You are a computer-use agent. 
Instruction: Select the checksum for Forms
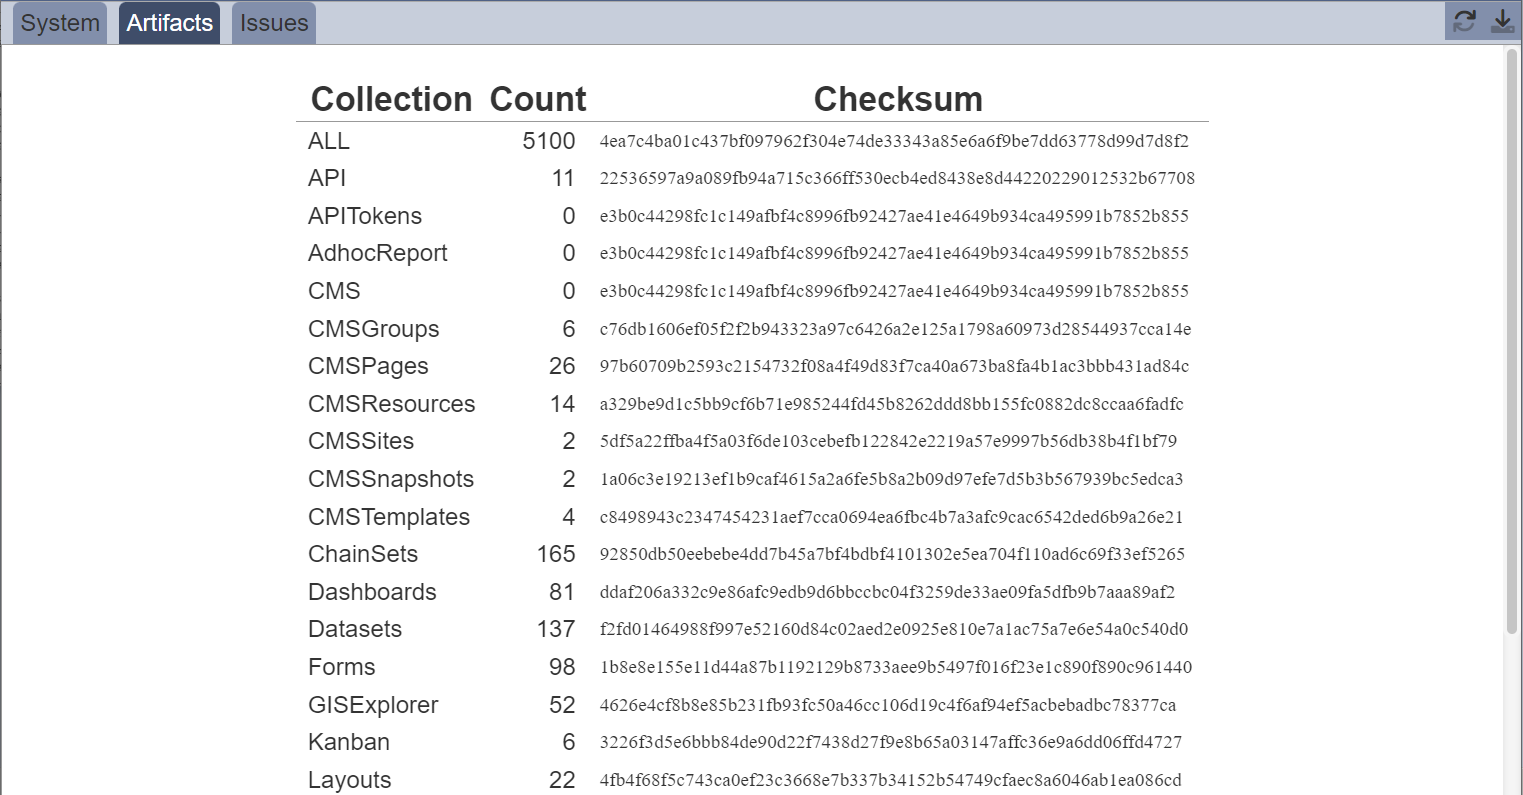896,667
